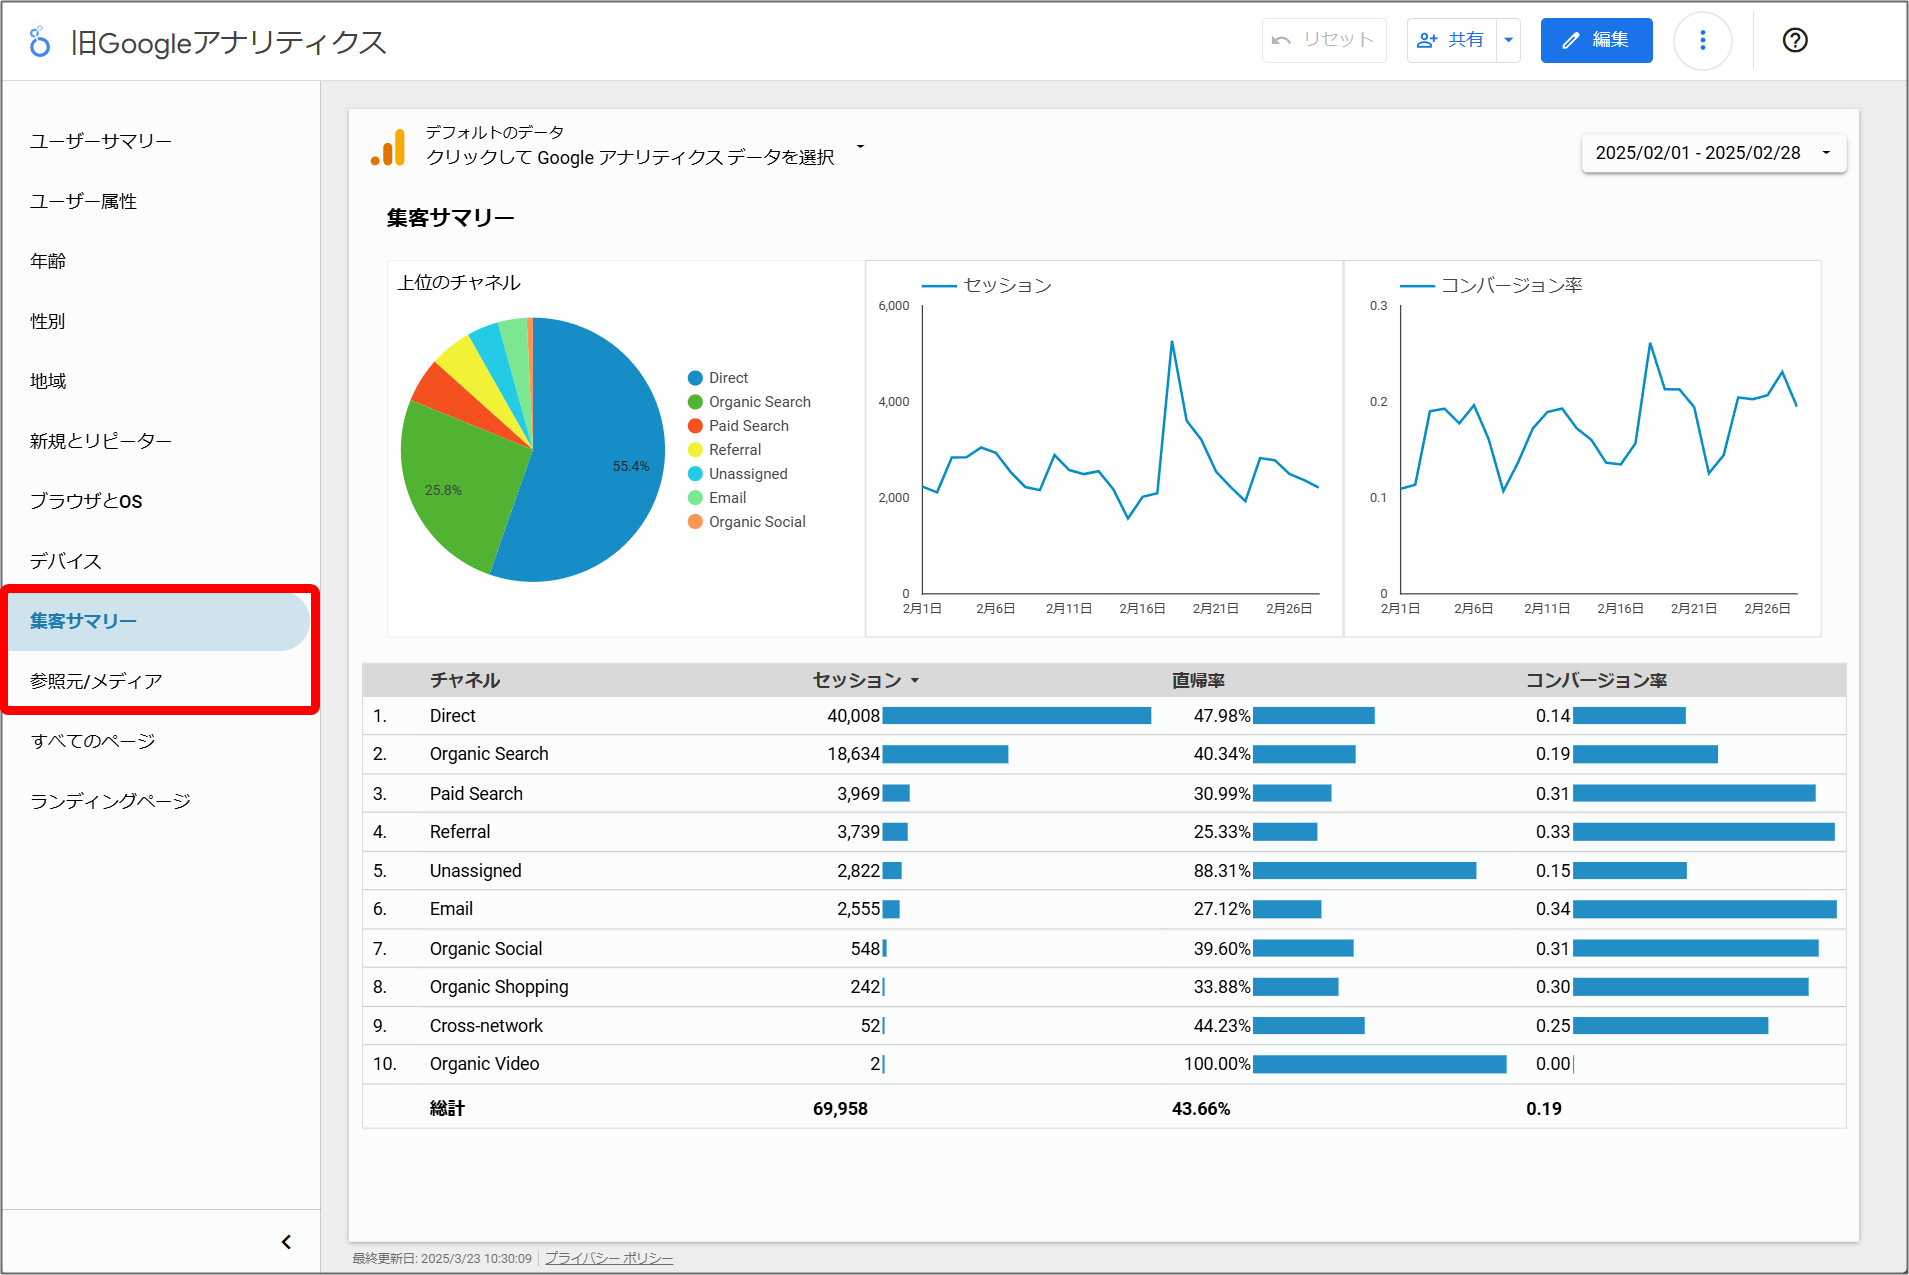Open the 参照元/メディア page

point(96,681)
